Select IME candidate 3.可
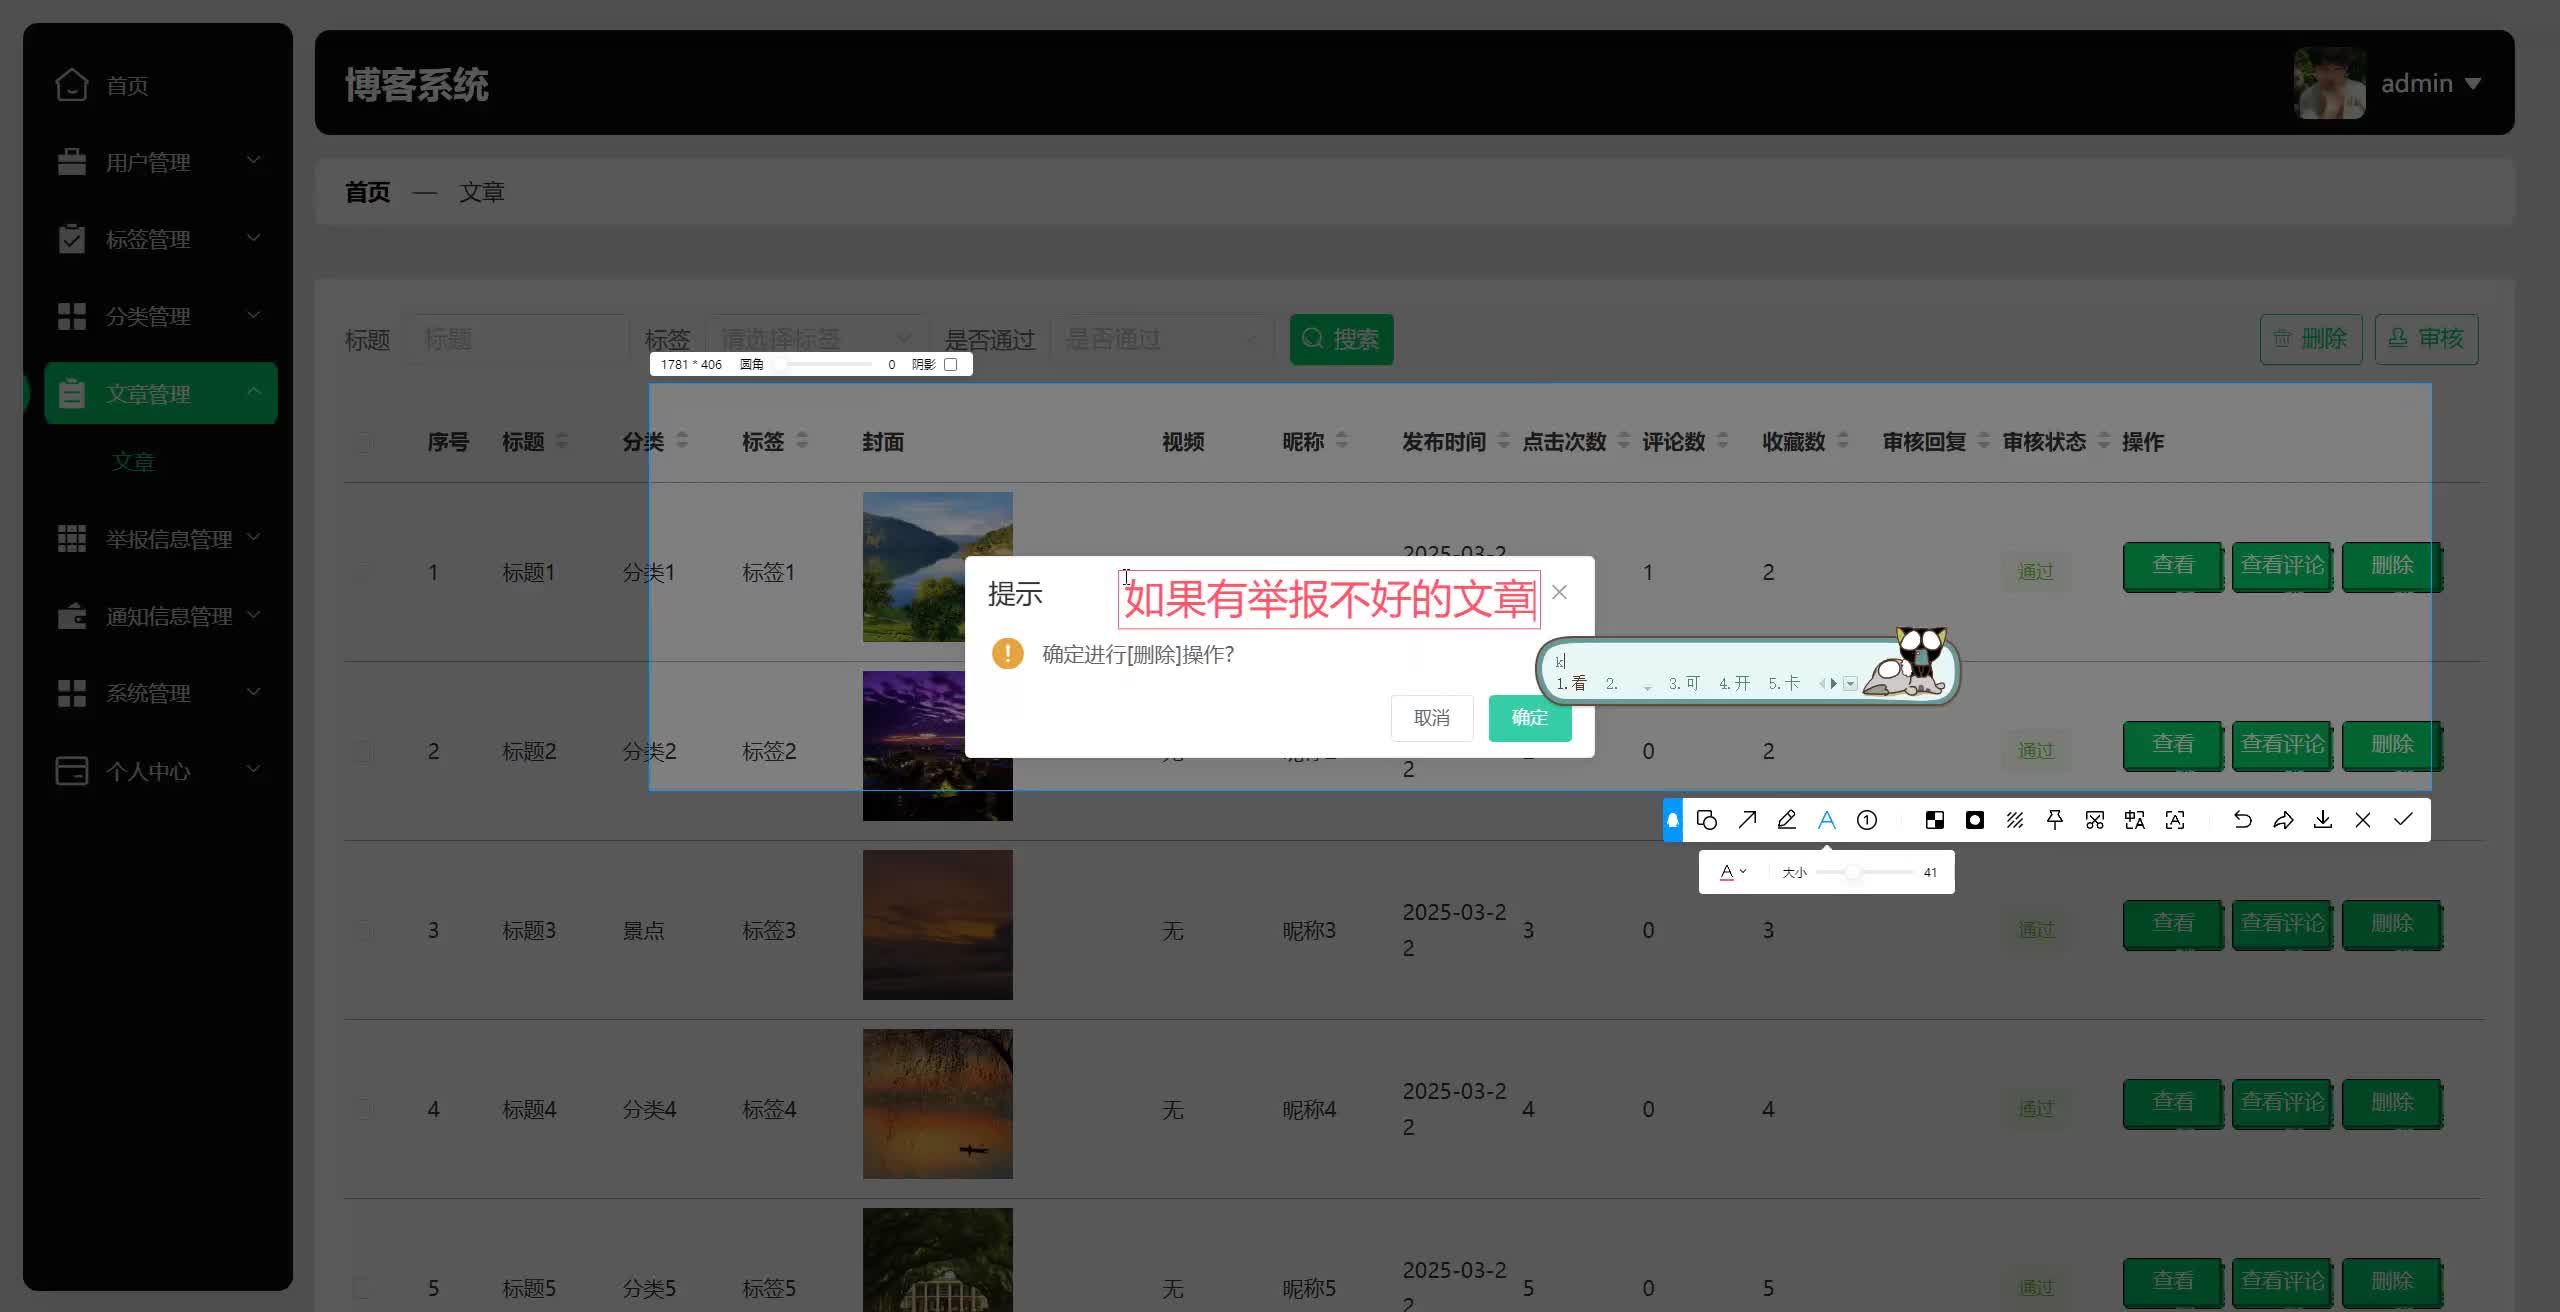The image size is (2560, 1312). [x=1684, y=684]
